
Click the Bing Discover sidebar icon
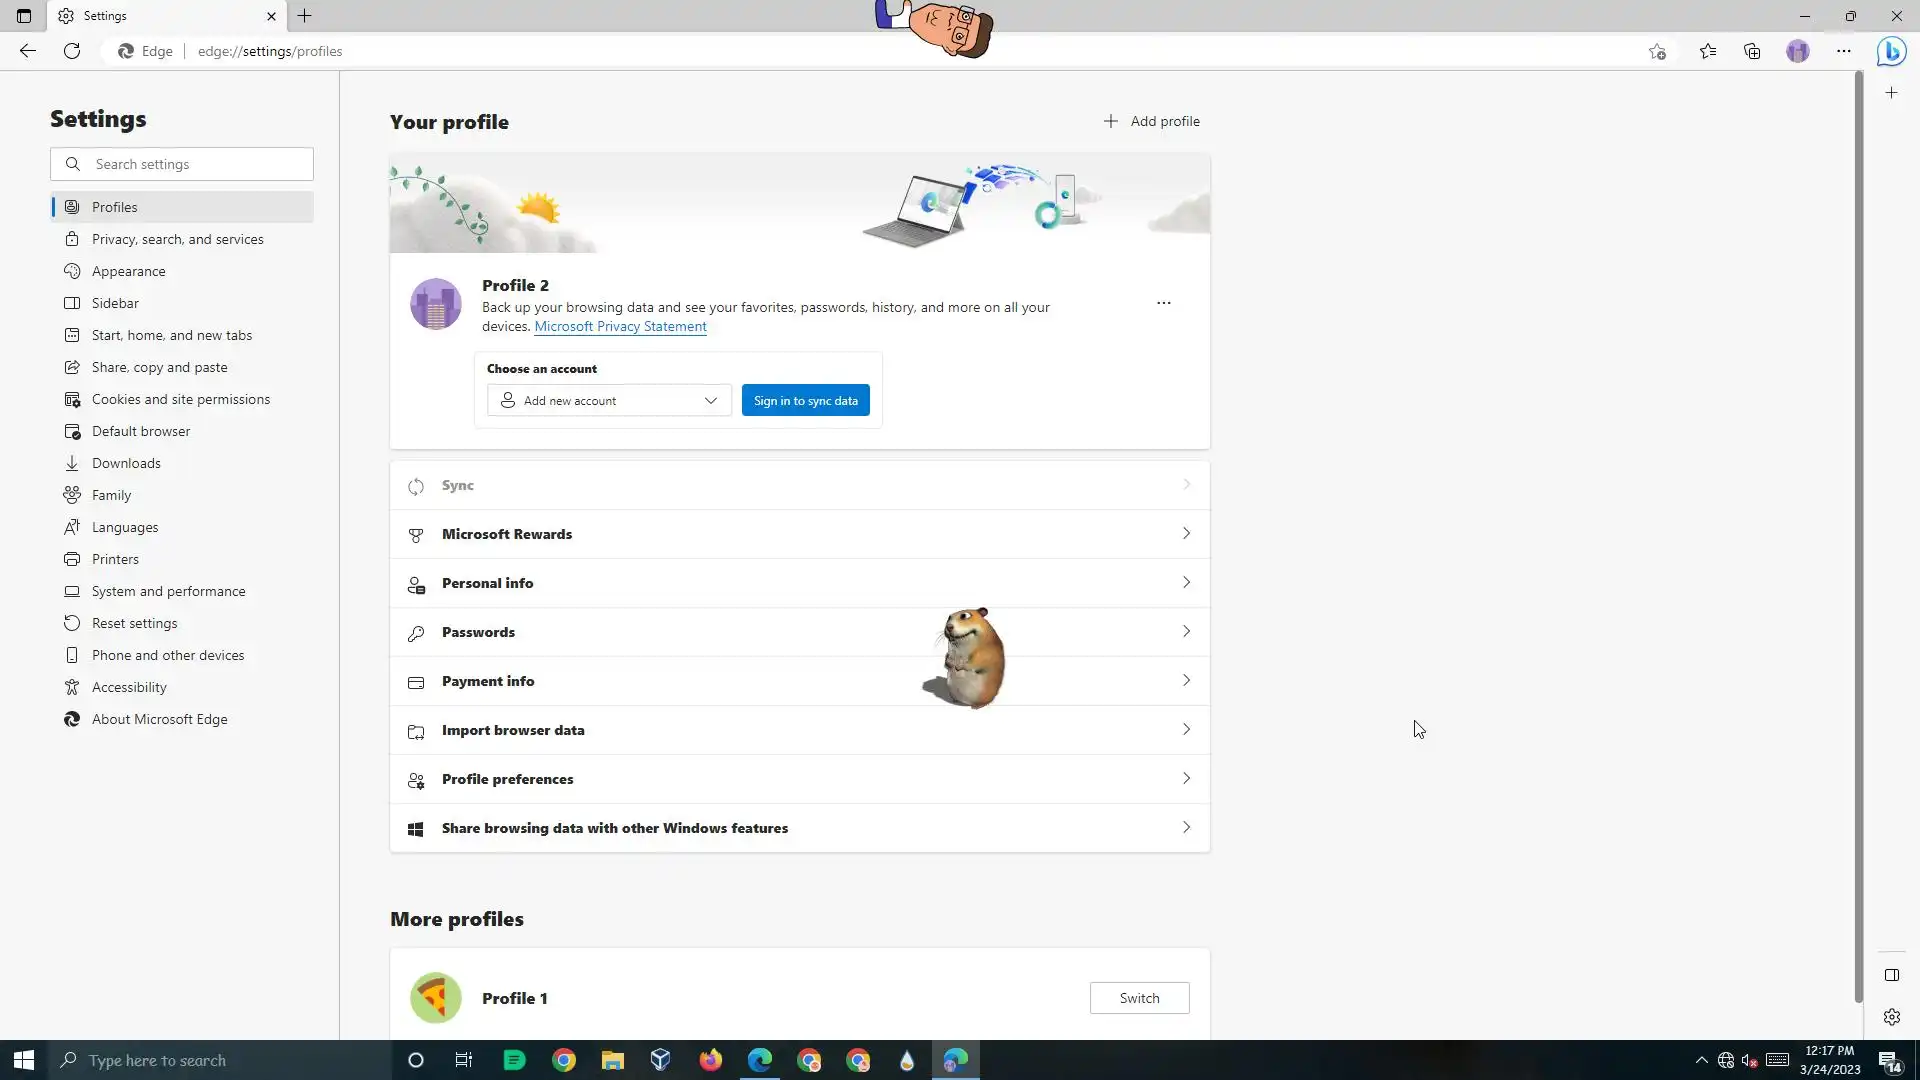(1891, 51)
